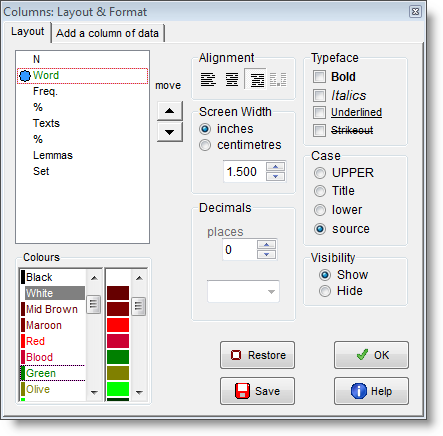Pick the olive colour swatch
The width and height of the screenshot is (443, 436).
coord(118,373)
